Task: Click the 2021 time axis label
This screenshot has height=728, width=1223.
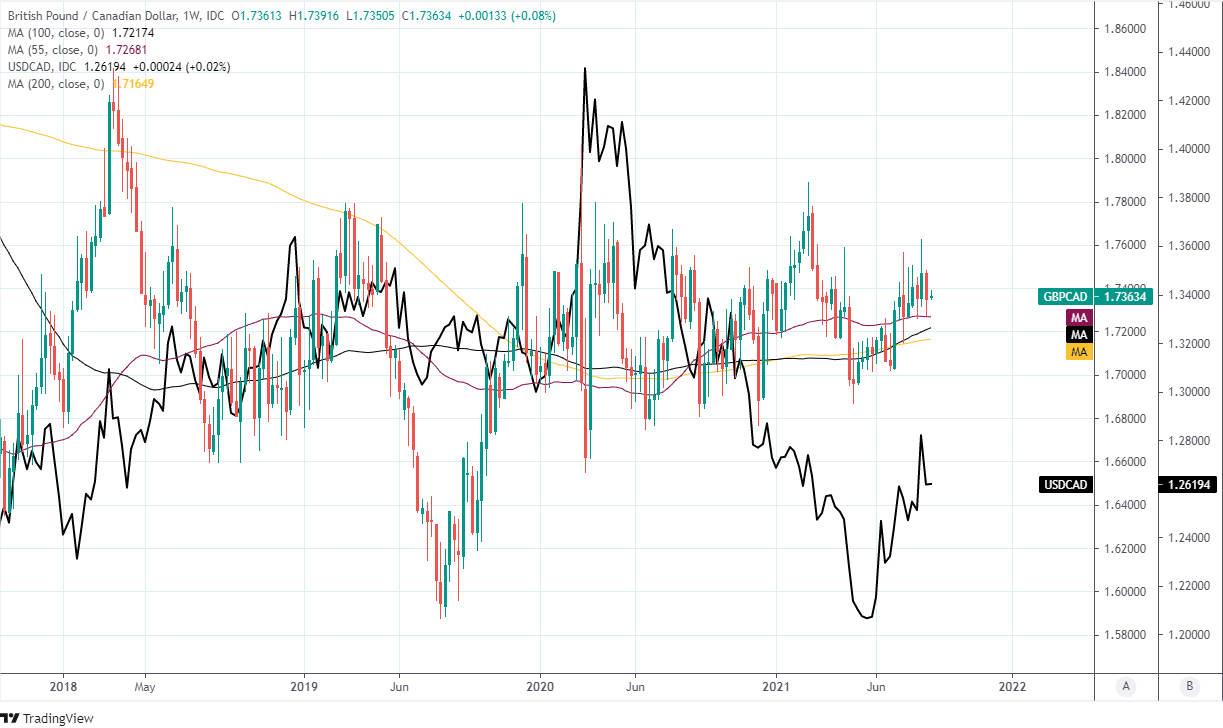Action: click(776, 686)
